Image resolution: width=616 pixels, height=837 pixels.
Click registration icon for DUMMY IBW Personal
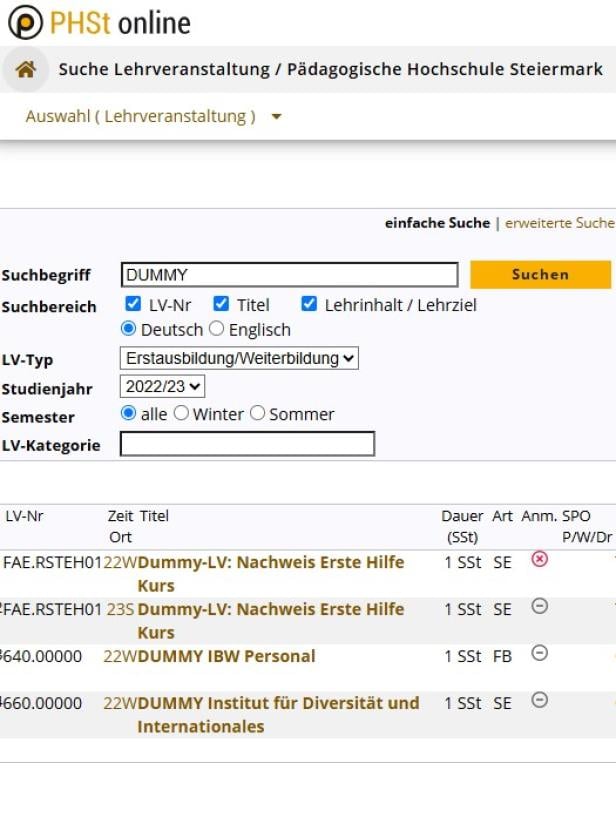point(539,654)
